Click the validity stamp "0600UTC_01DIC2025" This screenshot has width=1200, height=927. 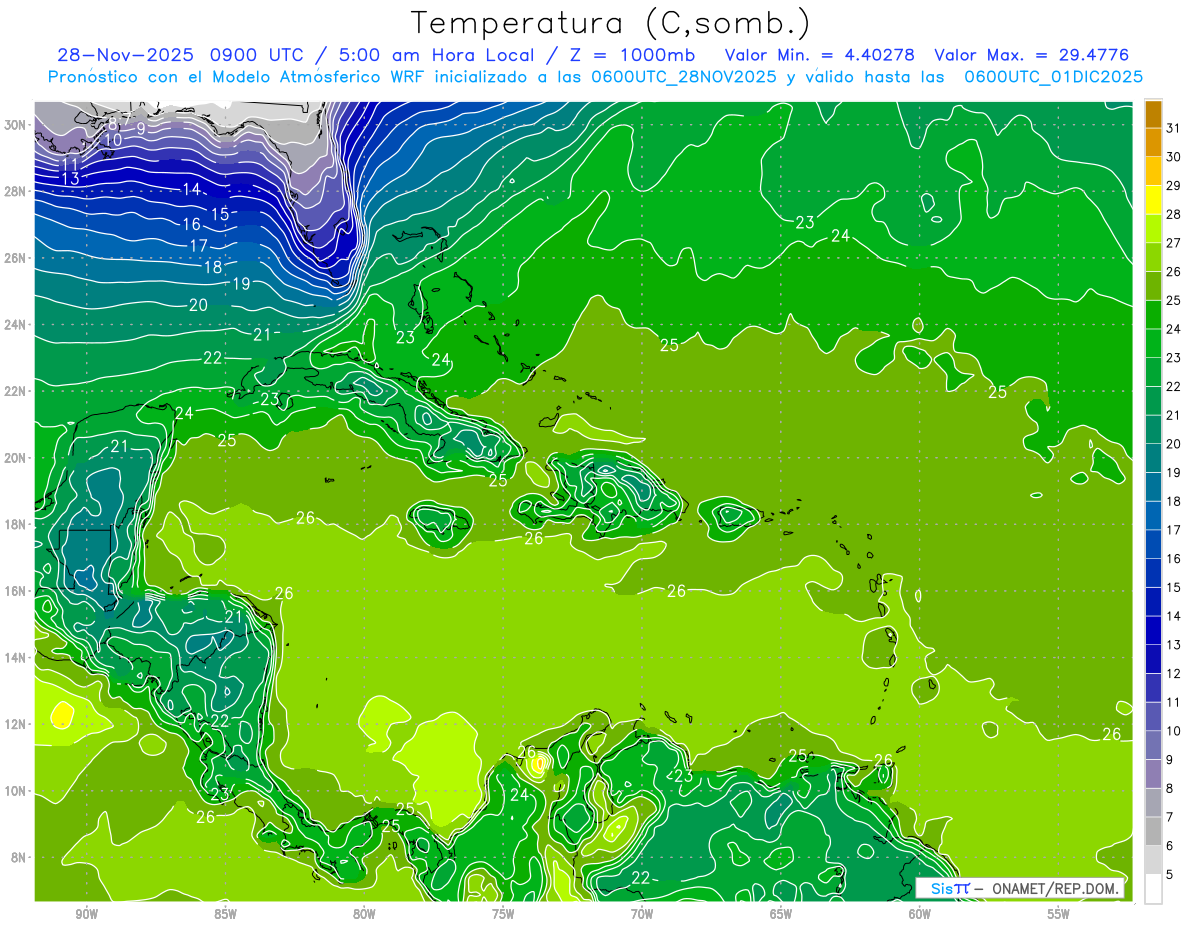tap(1053, 77)
